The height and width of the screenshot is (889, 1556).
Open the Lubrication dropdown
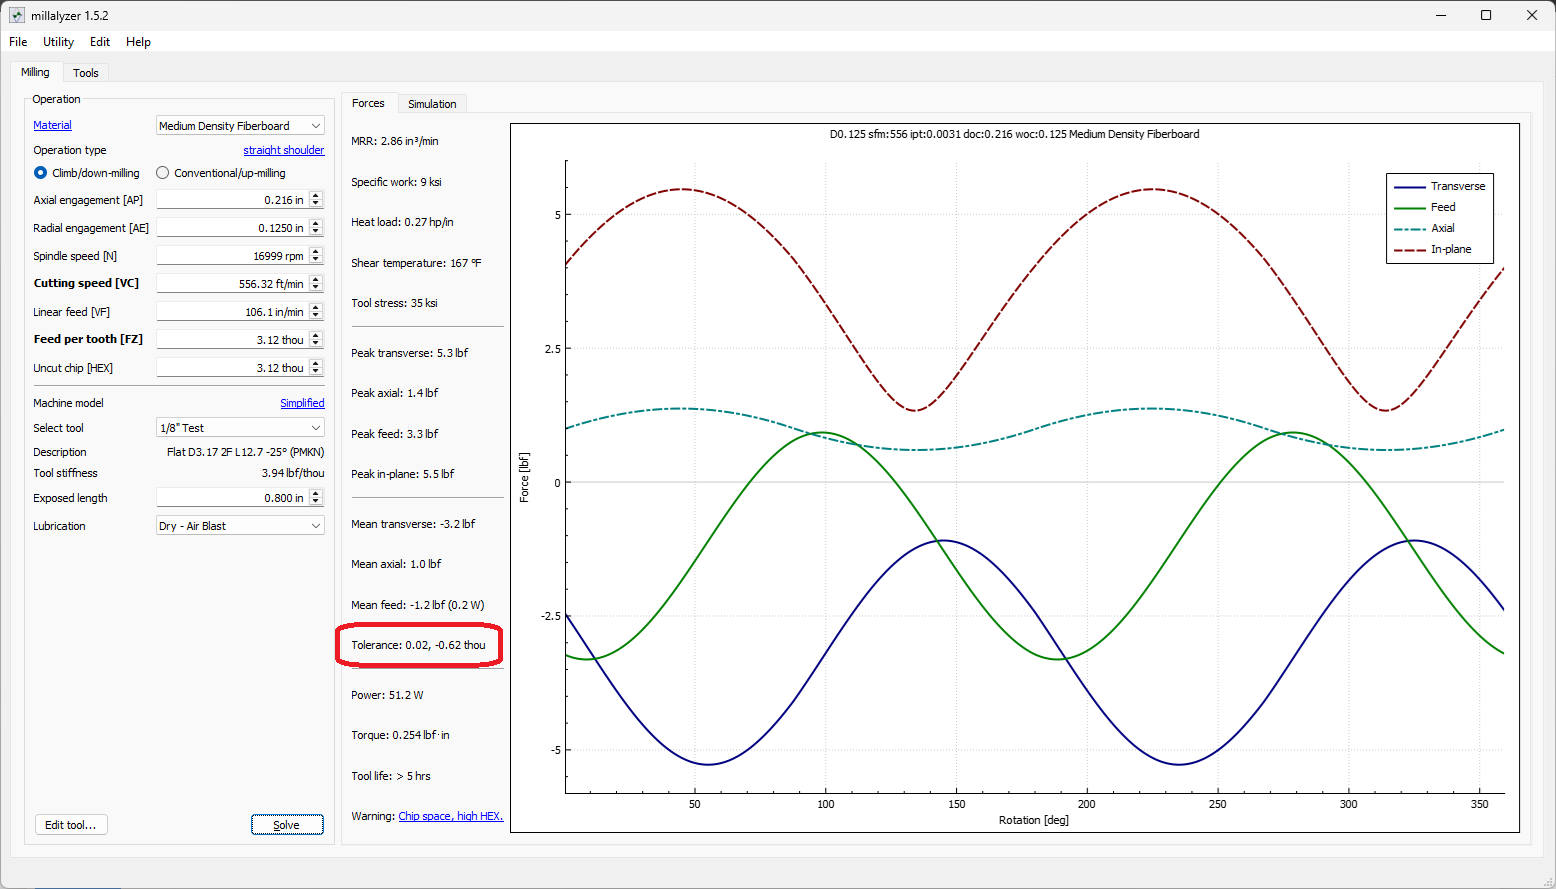240,526
